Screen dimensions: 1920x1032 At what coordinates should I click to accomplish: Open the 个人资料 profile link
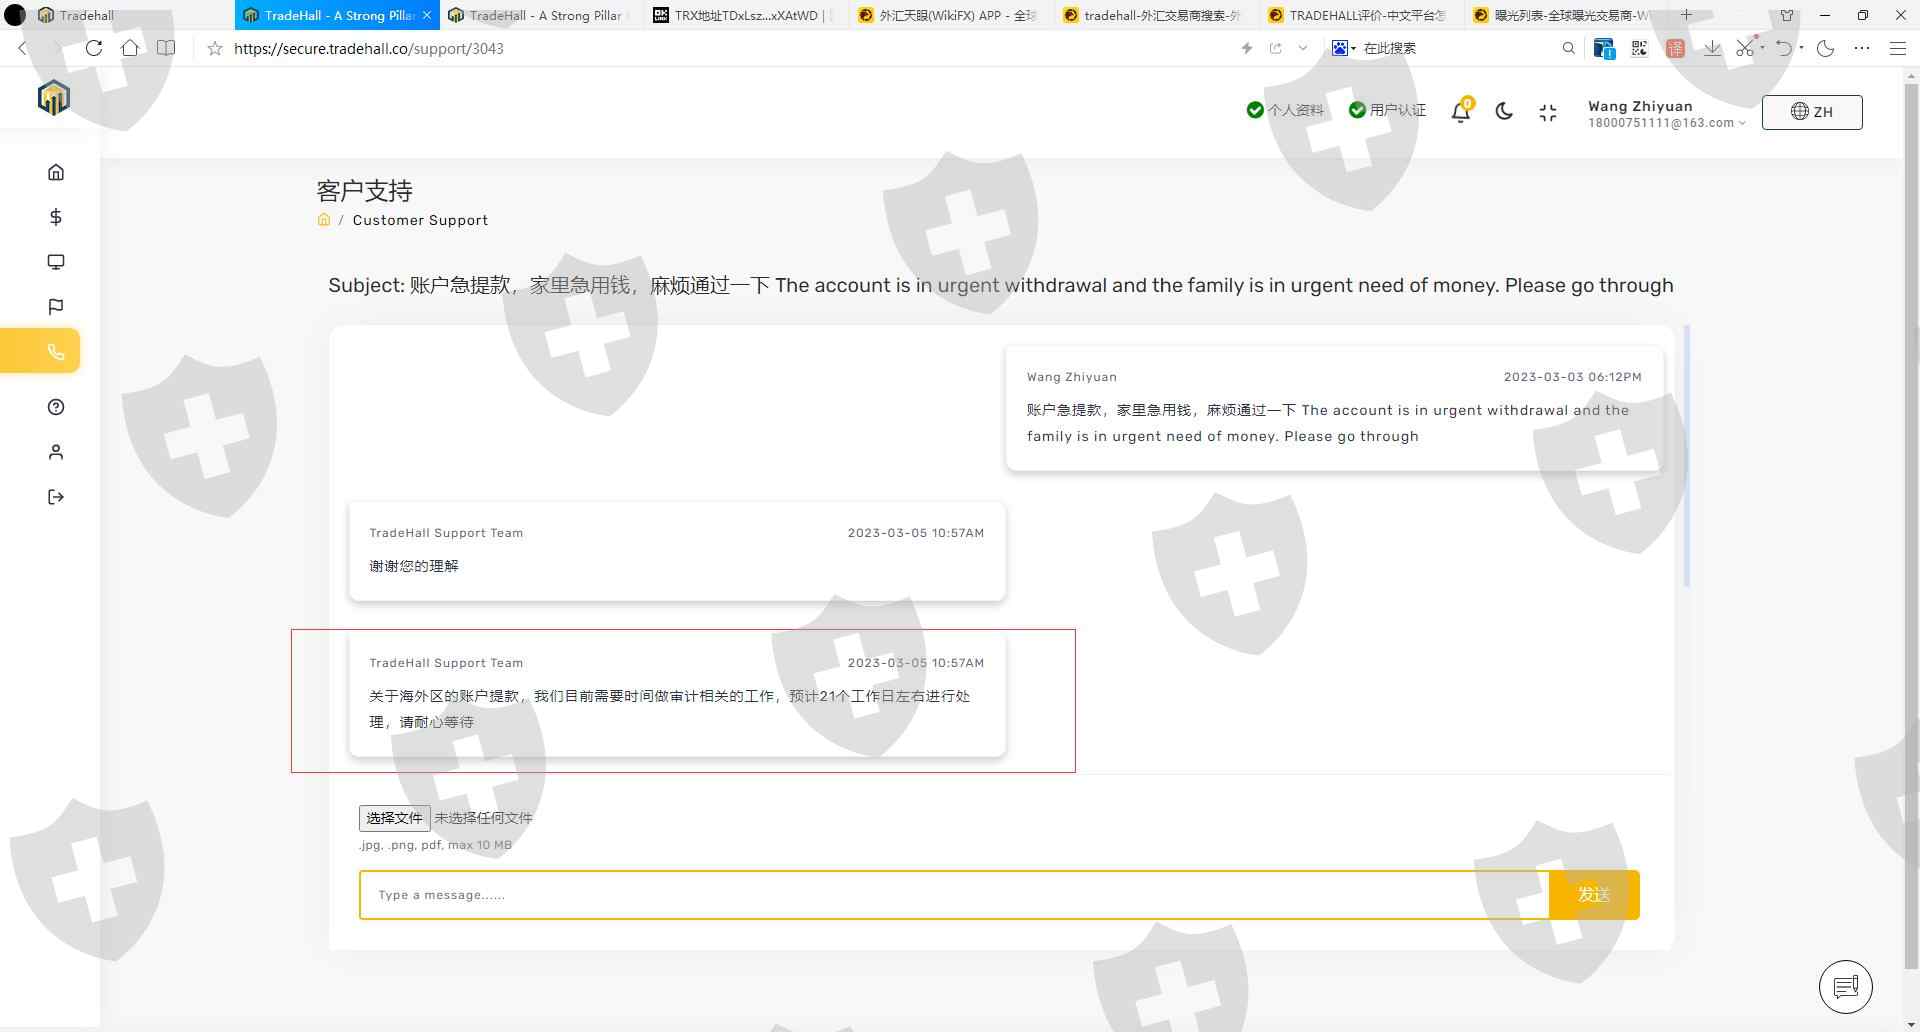coord(1285,110)
